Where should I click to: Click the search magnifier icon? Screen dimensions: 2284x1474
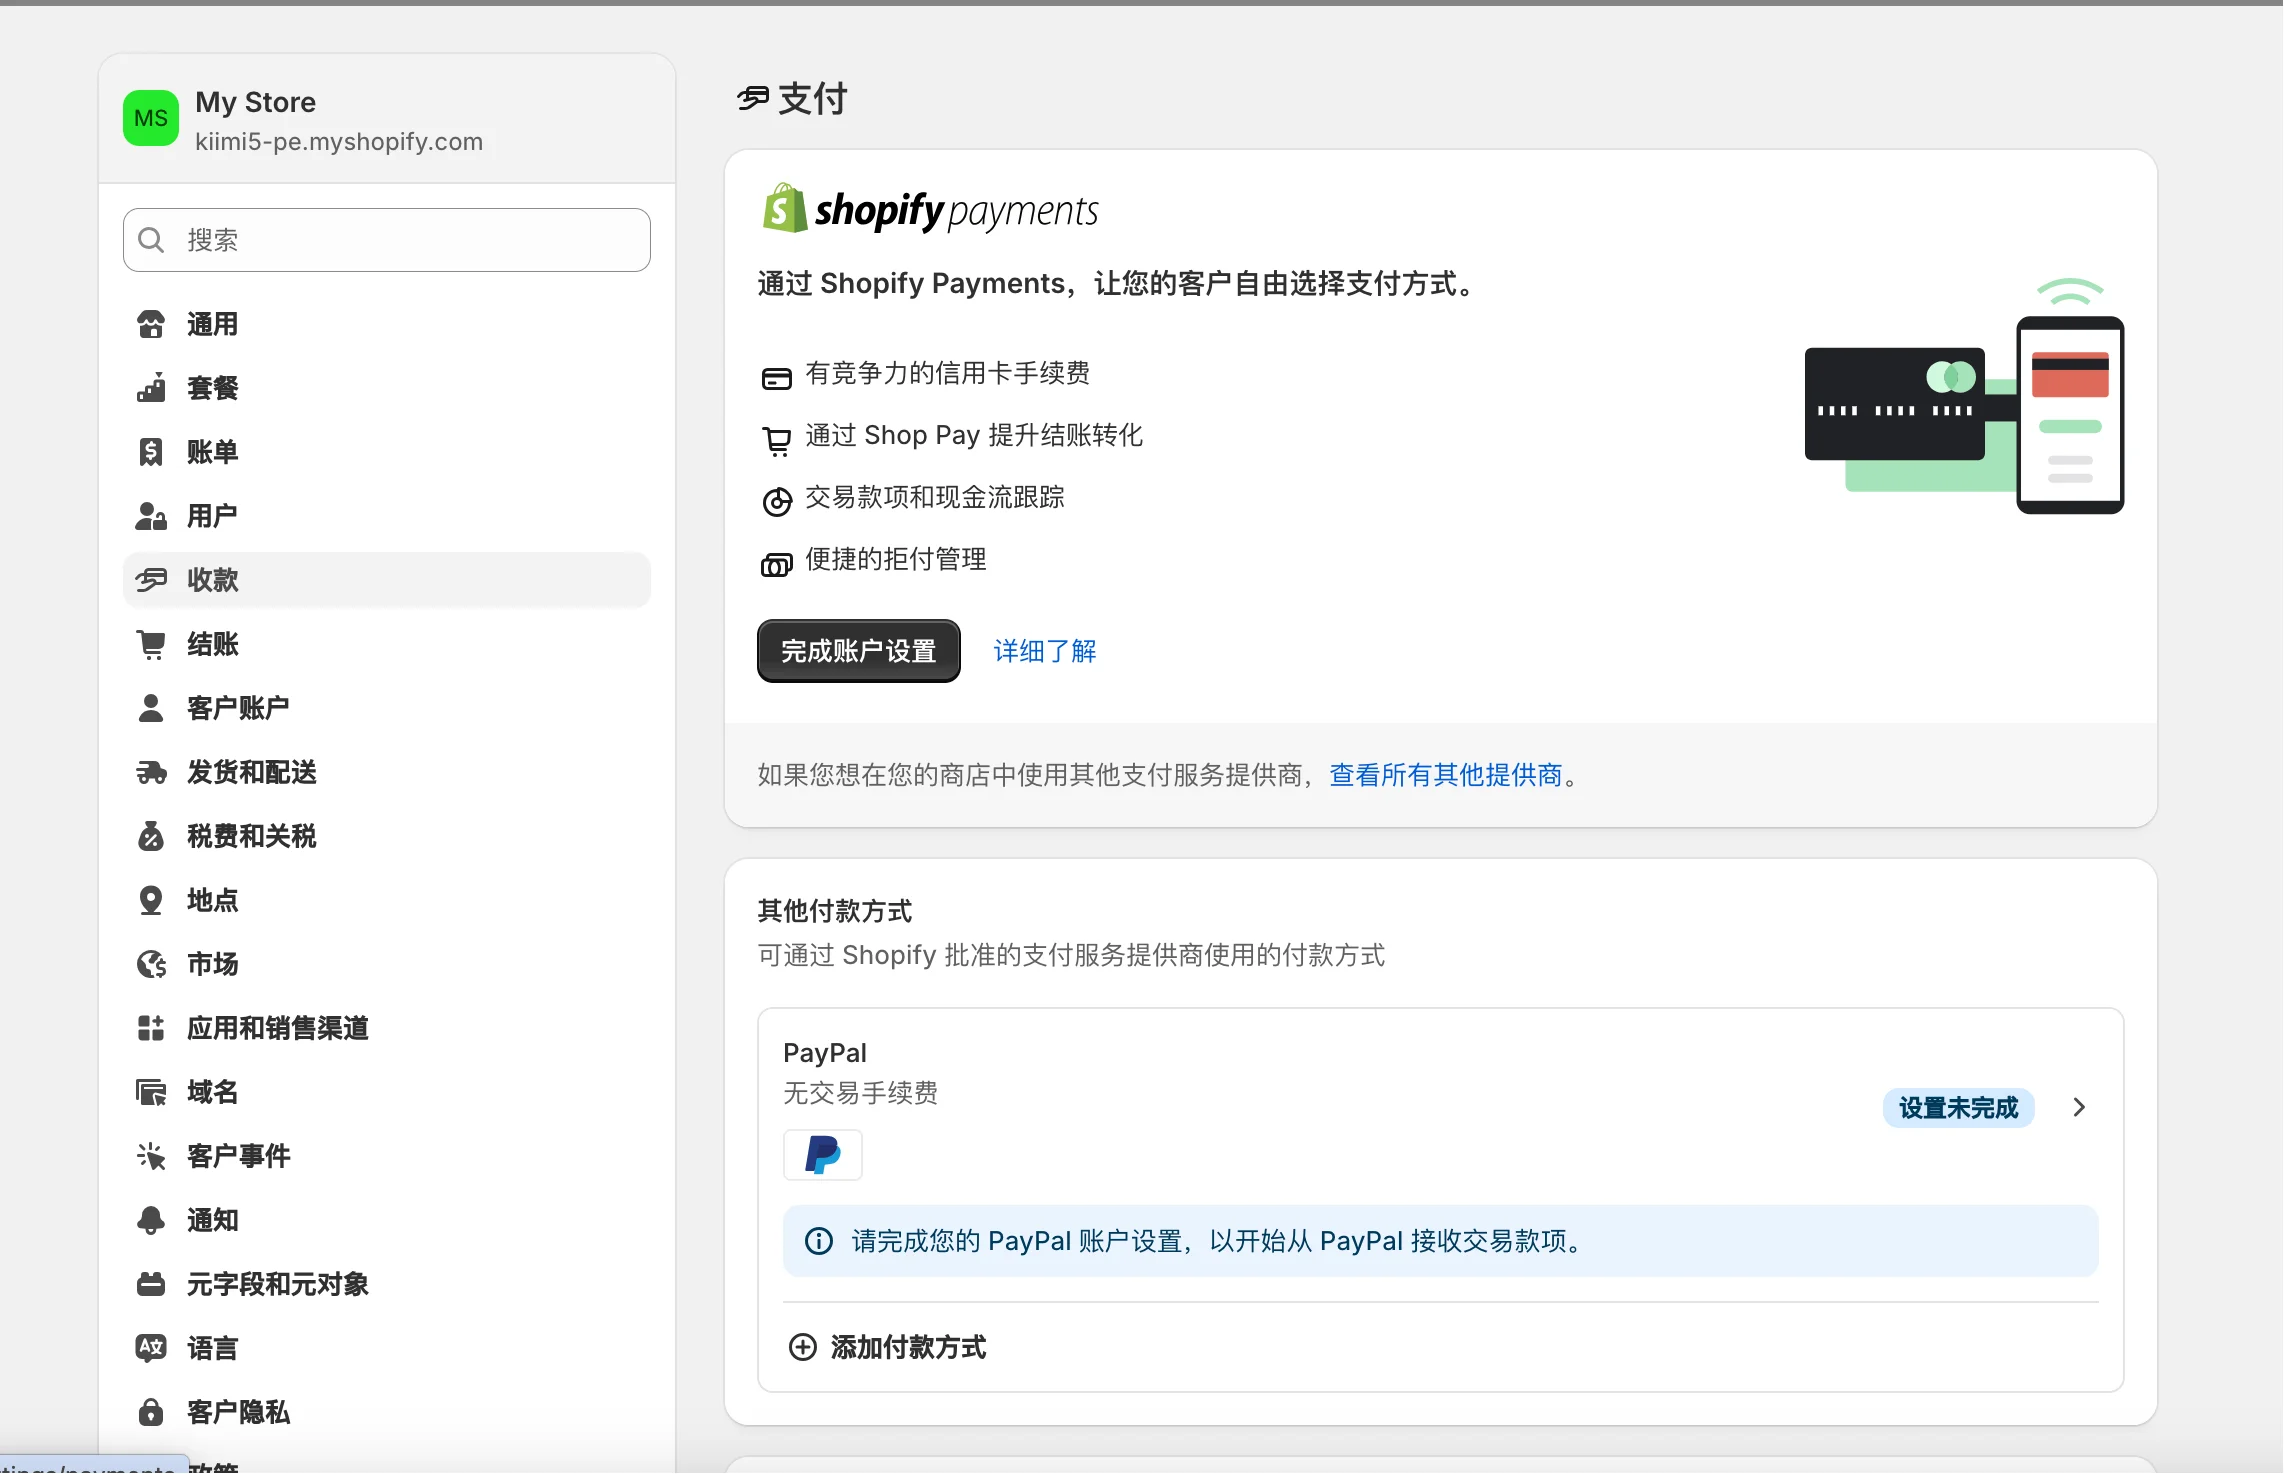click(151, 240)
